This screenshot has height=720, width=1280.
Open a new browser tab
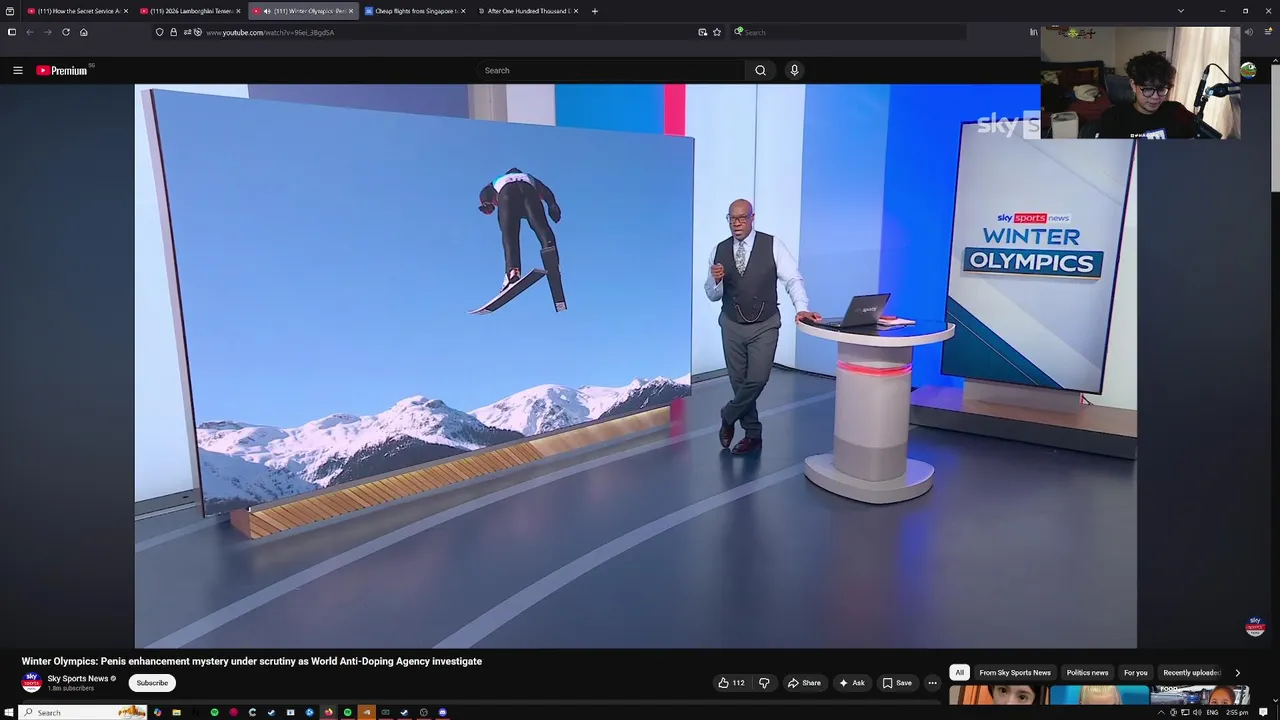(595, 11)
